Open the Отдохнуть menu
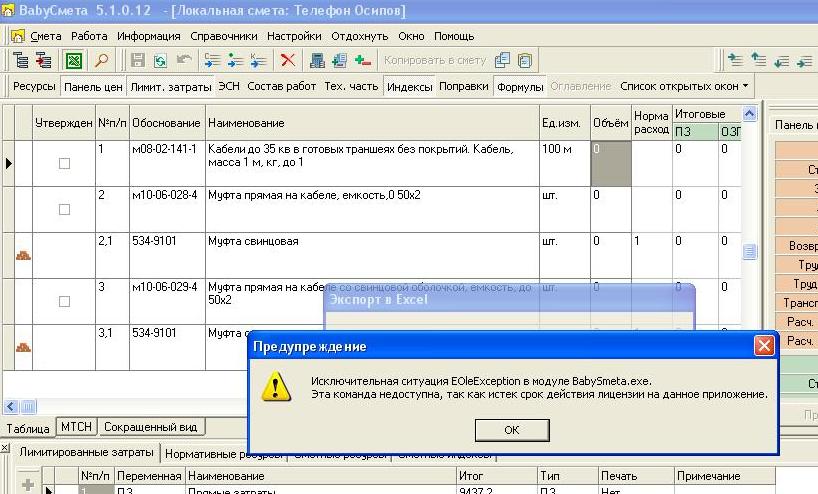The image size is (818, 494). click(359, 36)
